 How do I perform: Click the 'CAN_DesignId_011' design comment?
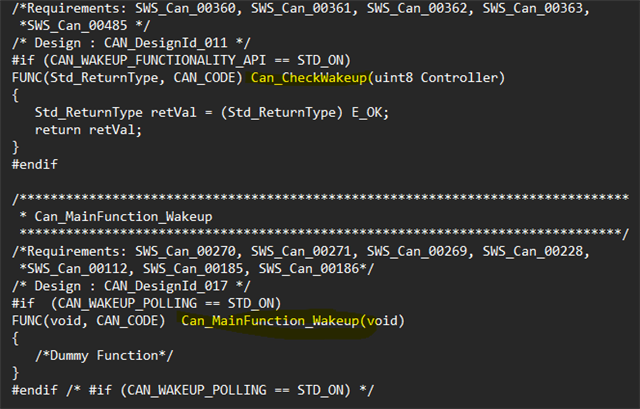[x=166, y=43]
